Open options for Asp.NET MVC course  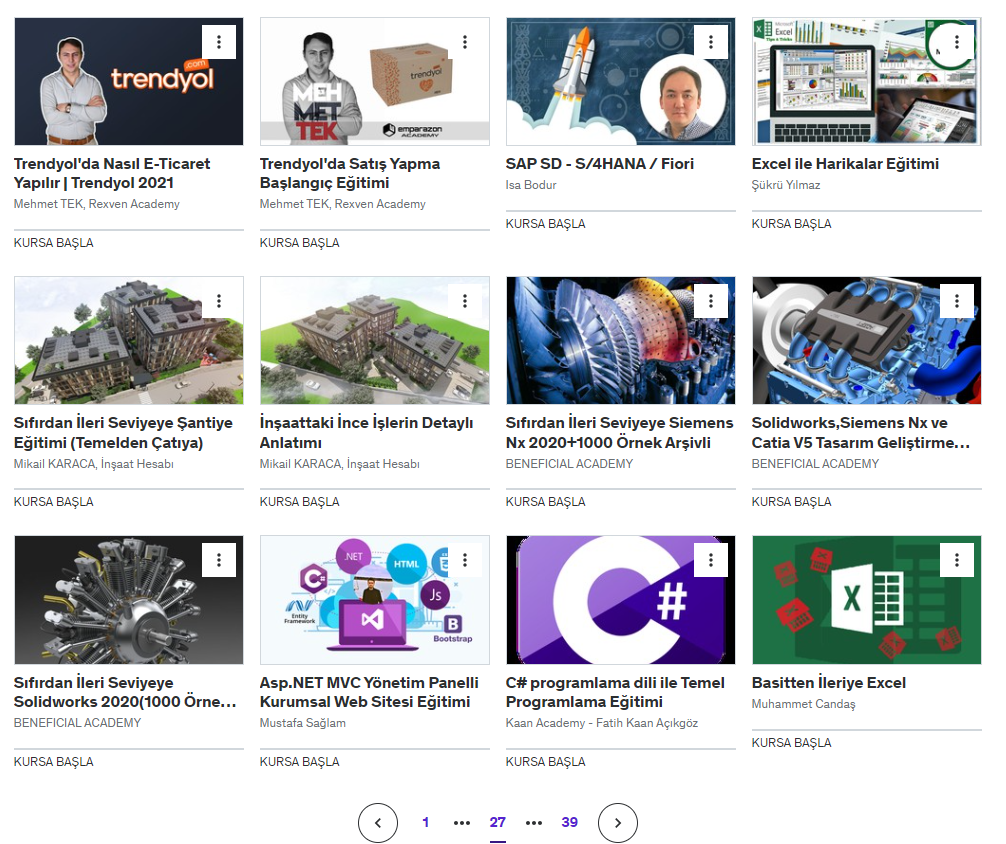pos(465,560)
